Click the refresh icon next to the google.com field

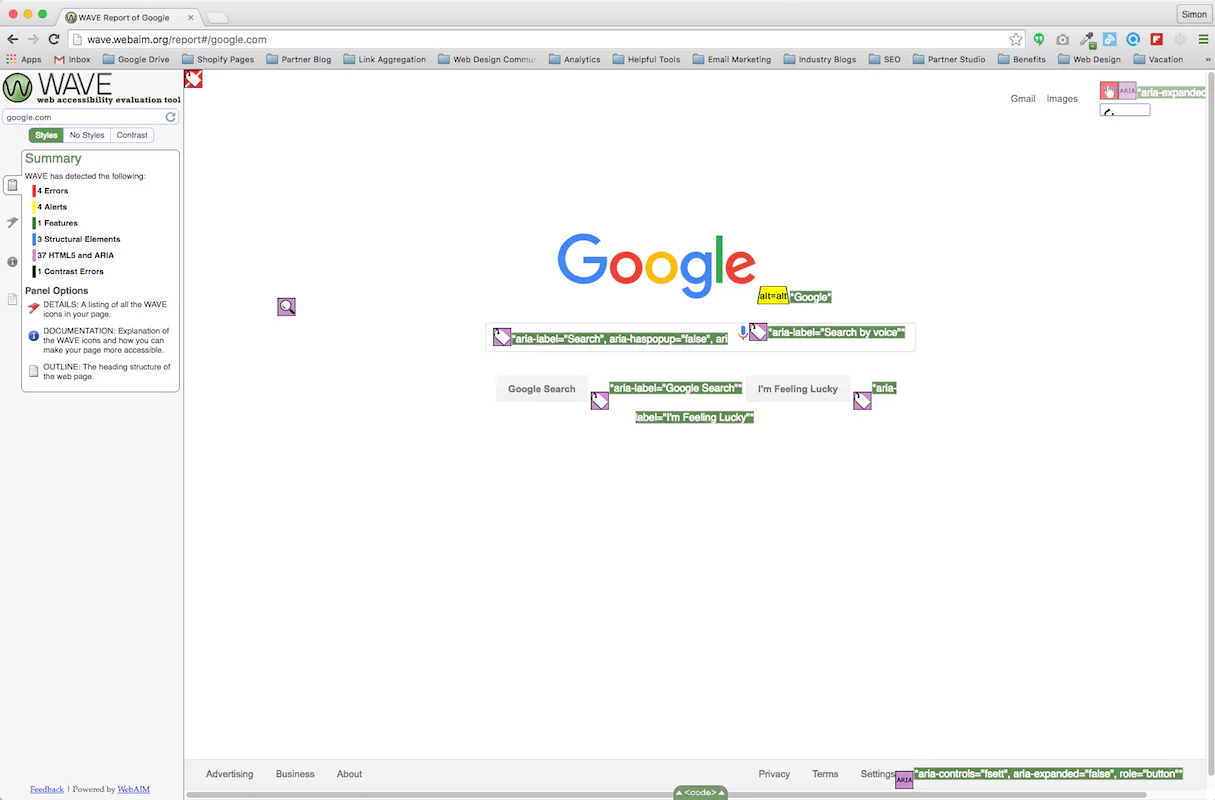pyautogui.click(x=170, y=116)
